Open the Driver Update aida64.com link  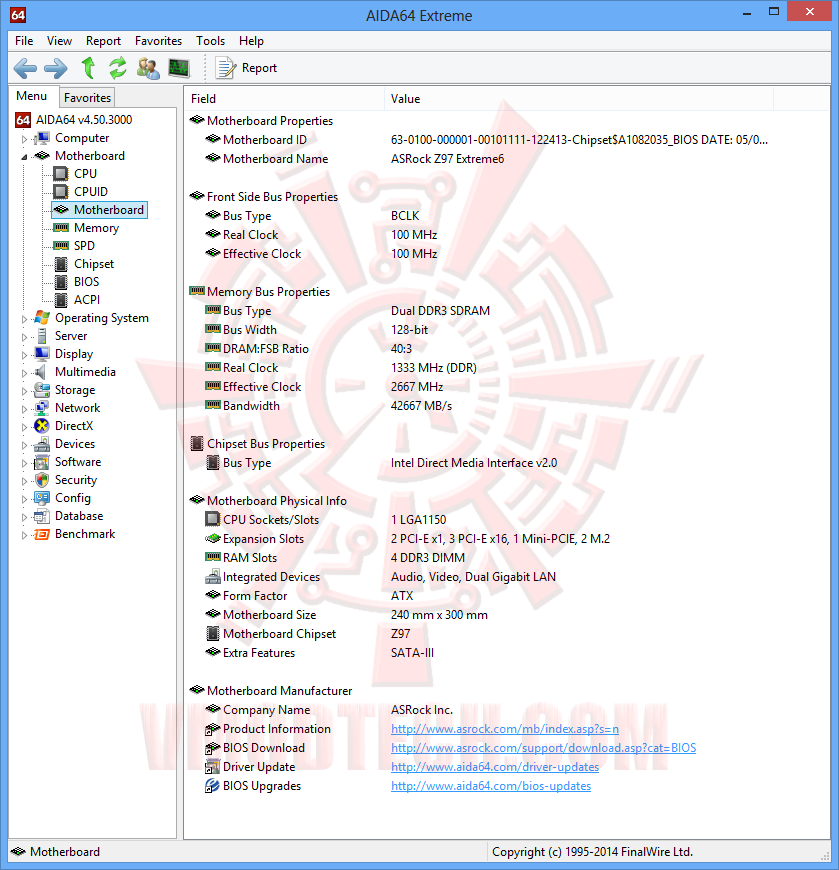tap(495, 767)
